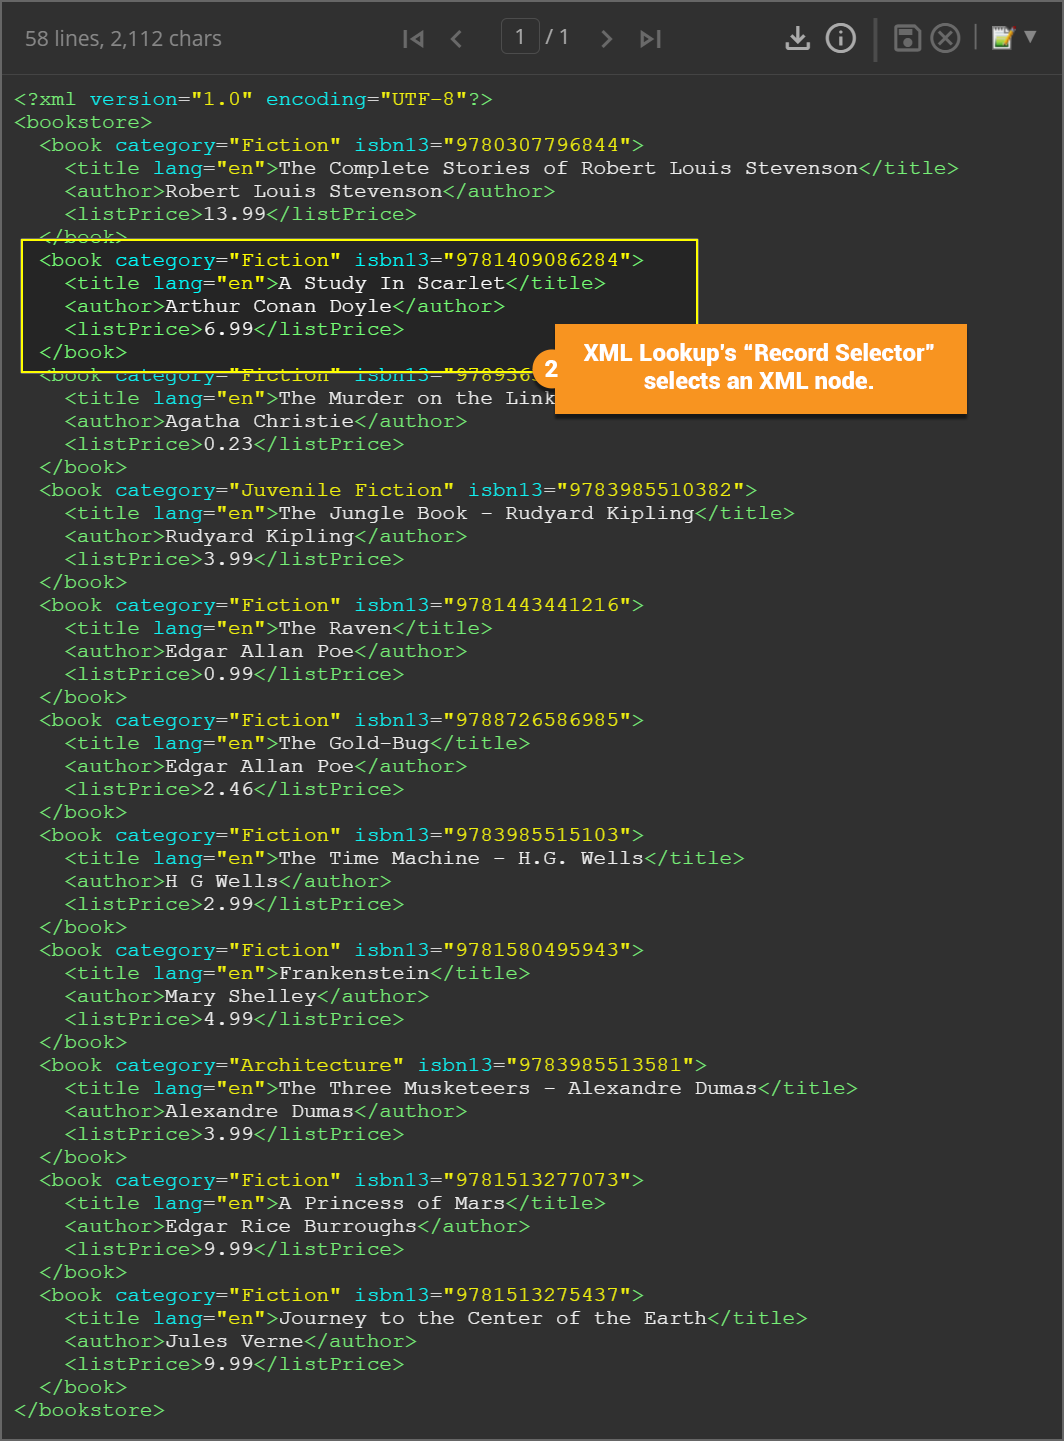
Task: Click the listPrice 4.99 line
Action: coord(234,1019)
